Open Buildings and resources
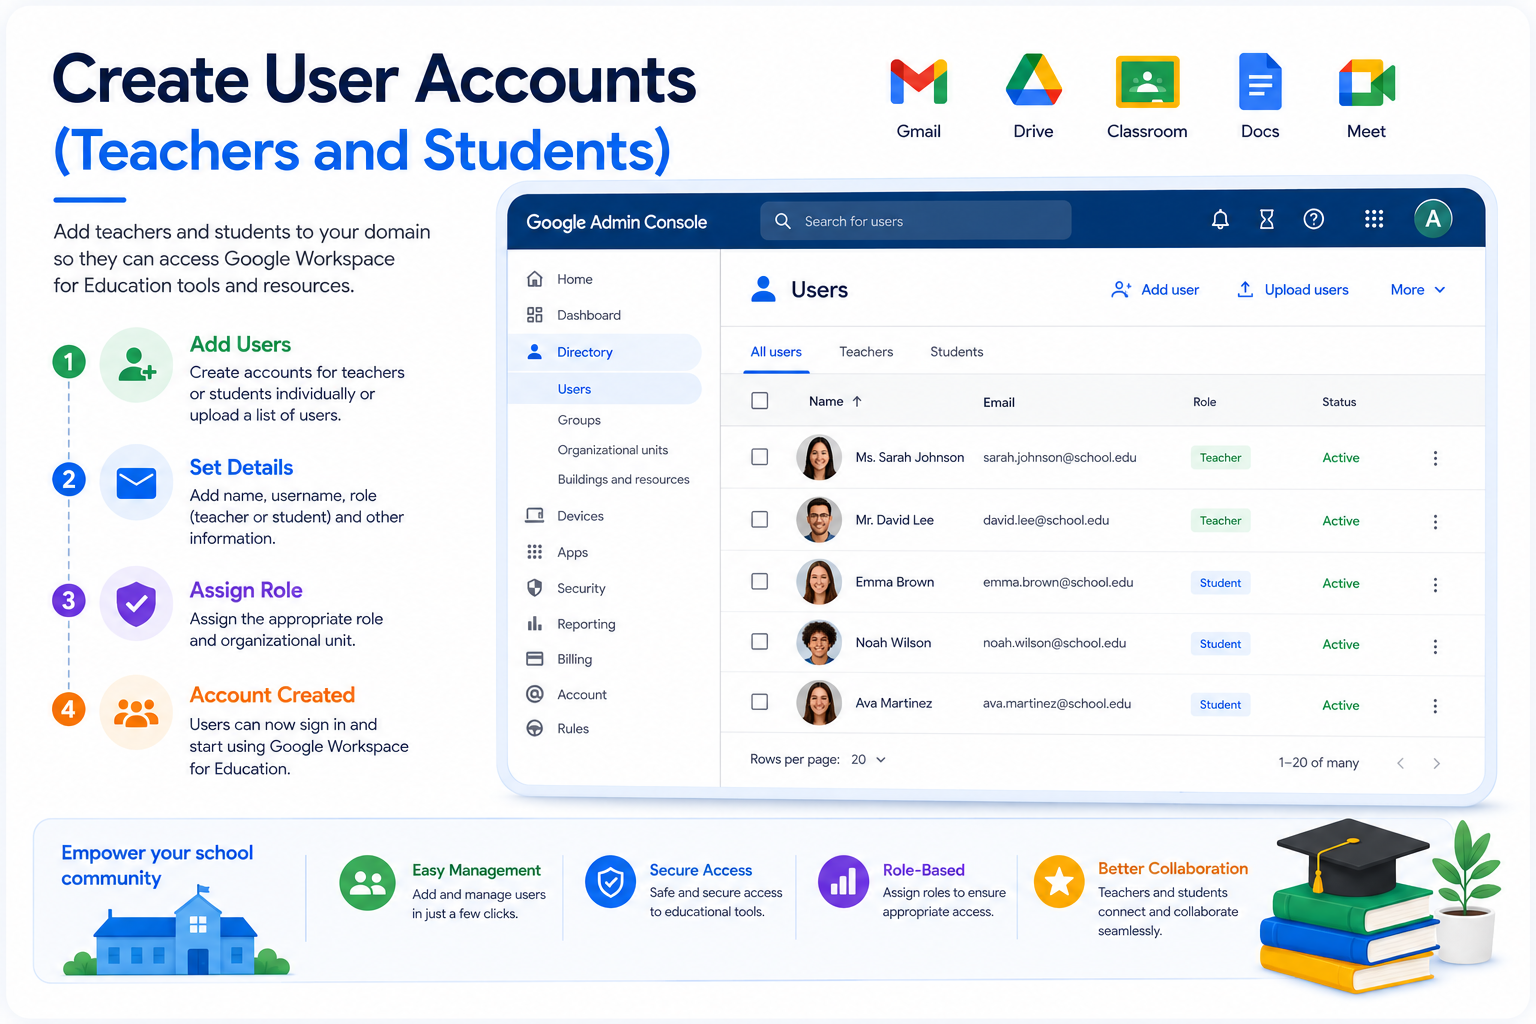 coord(624,480)
